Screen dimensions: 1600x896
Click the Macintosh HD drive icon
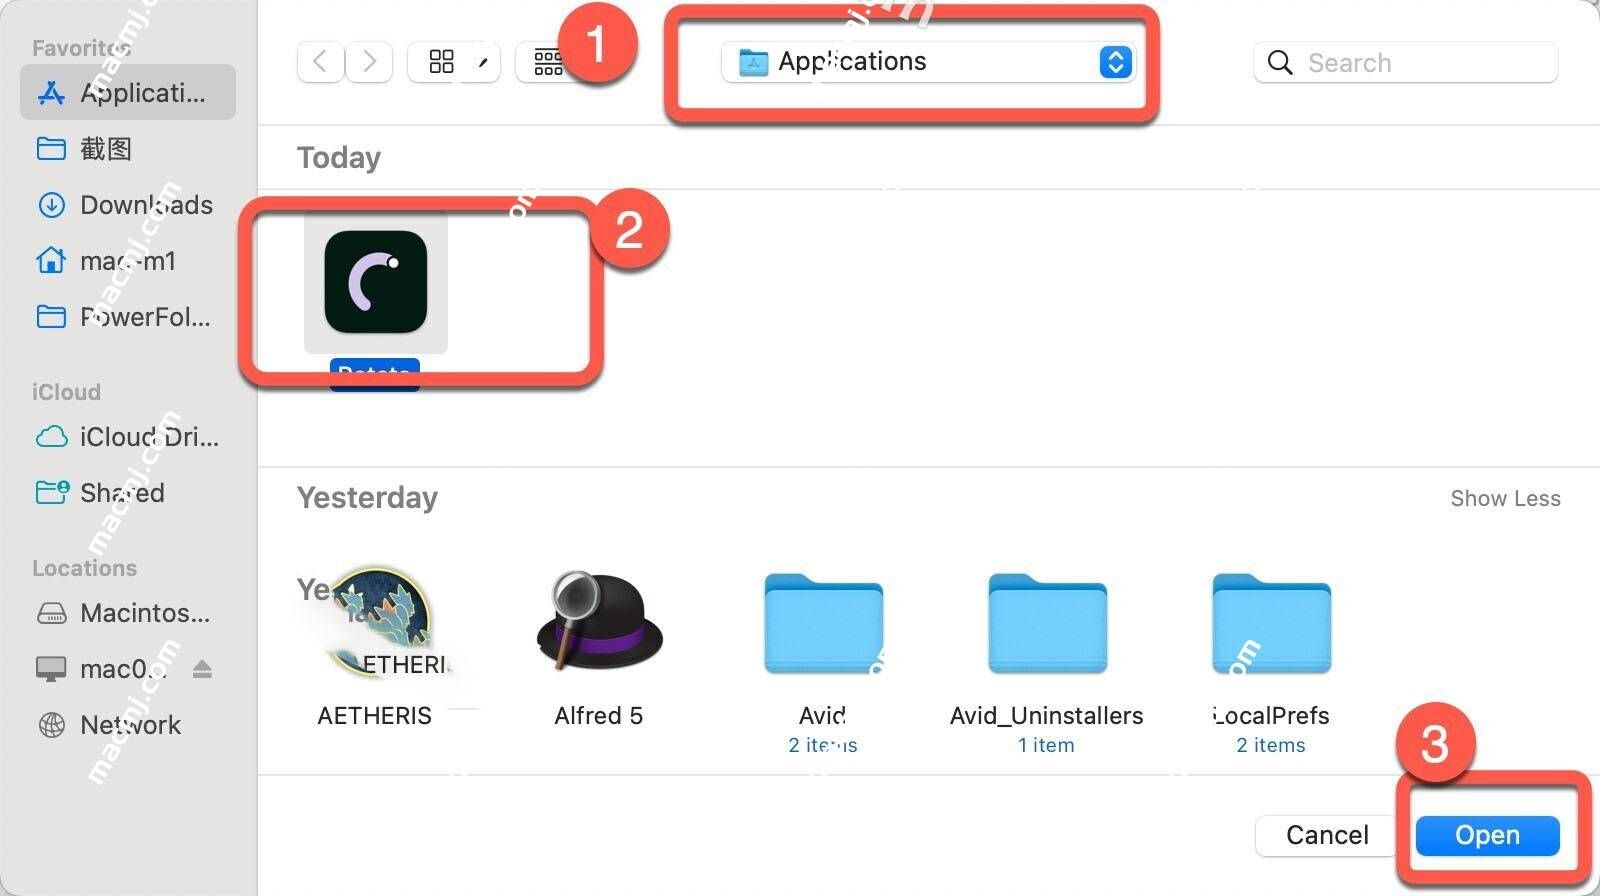tap(51, 613)
